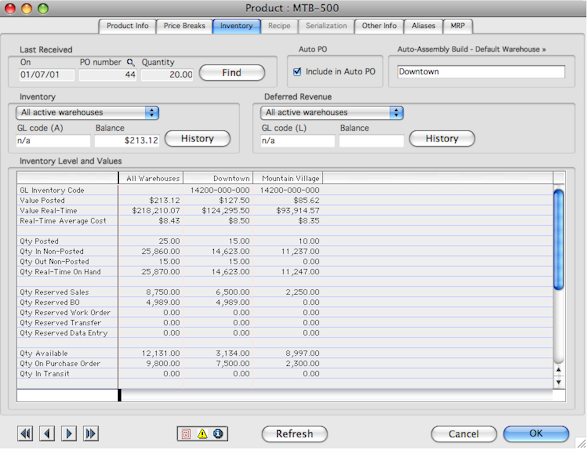This screenshot has width=587, height=450.
Task: Select the Qty In Non-Posted row label
Action: 52,251
